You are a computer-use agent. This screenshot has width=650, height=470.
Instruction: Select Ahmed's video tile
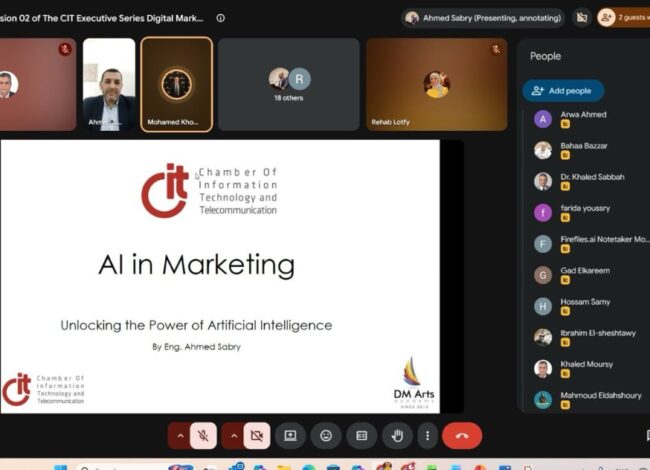point(109,85)
